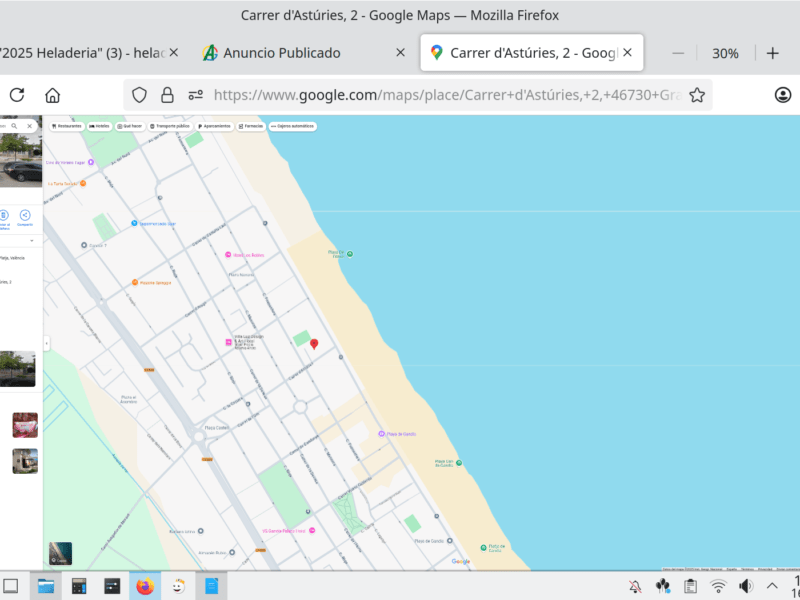Reload the Google Maps page

(17, 95)
